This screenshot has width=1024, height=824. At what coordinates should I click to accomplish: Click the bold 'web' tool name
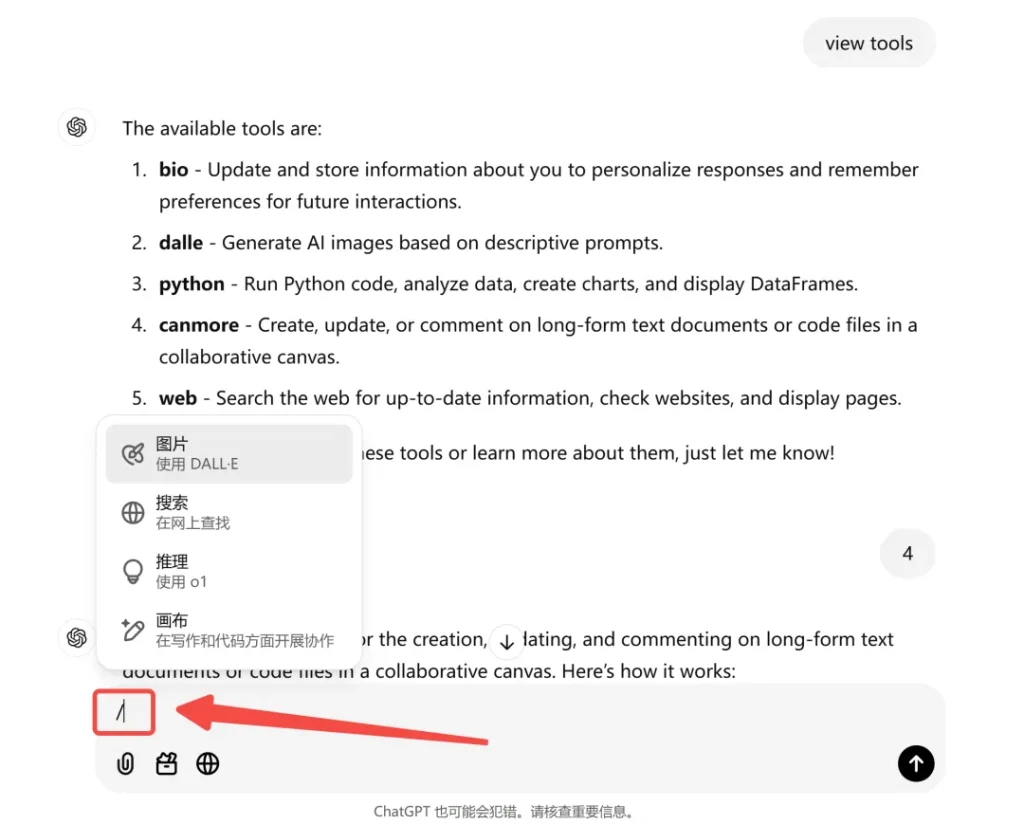coord(178,398)
